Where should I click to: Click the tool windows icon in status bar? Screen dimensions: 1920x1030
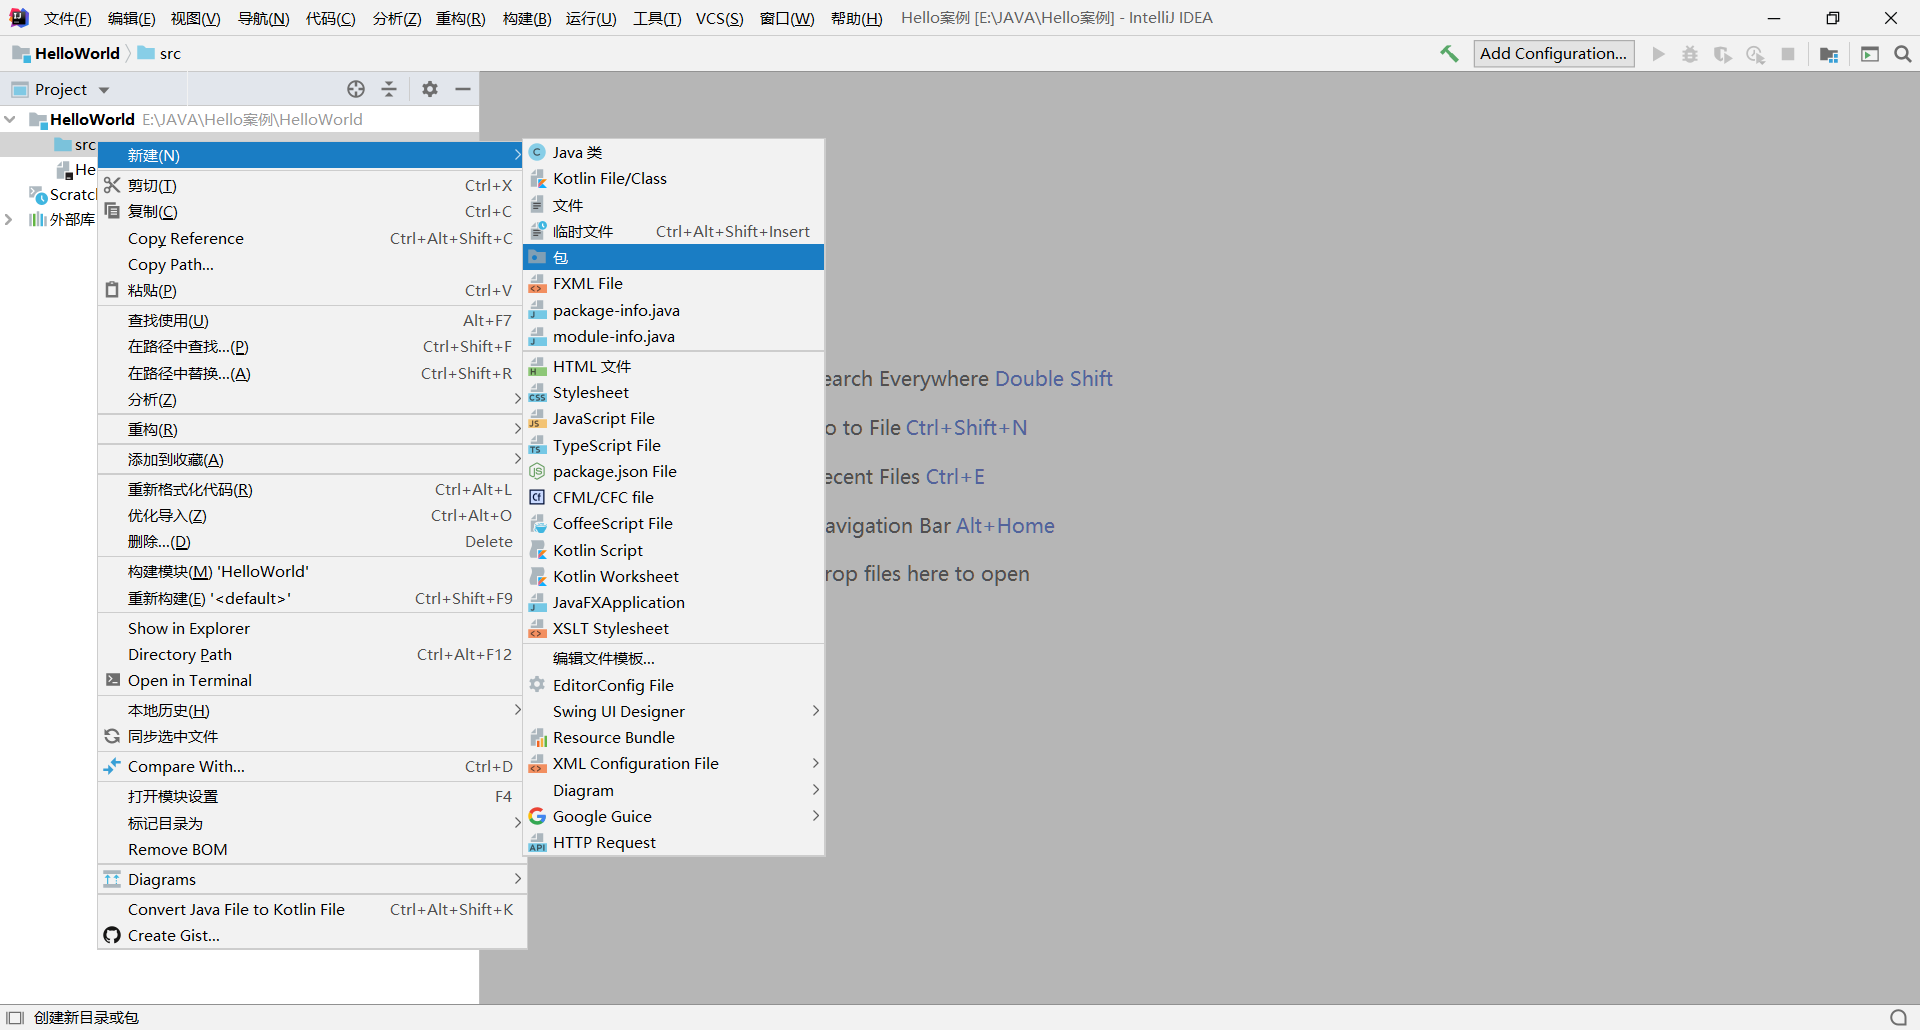(15, 1017)
